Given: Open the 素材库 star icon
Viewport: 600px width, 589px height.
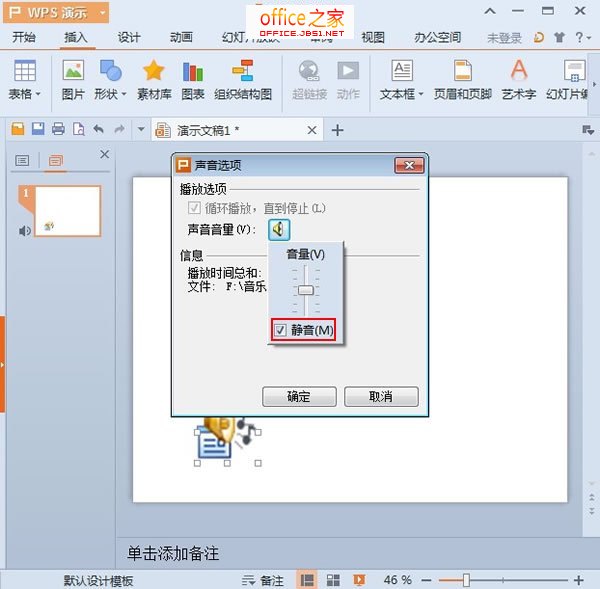Looking at the screenshot, I should pos(154,70).
